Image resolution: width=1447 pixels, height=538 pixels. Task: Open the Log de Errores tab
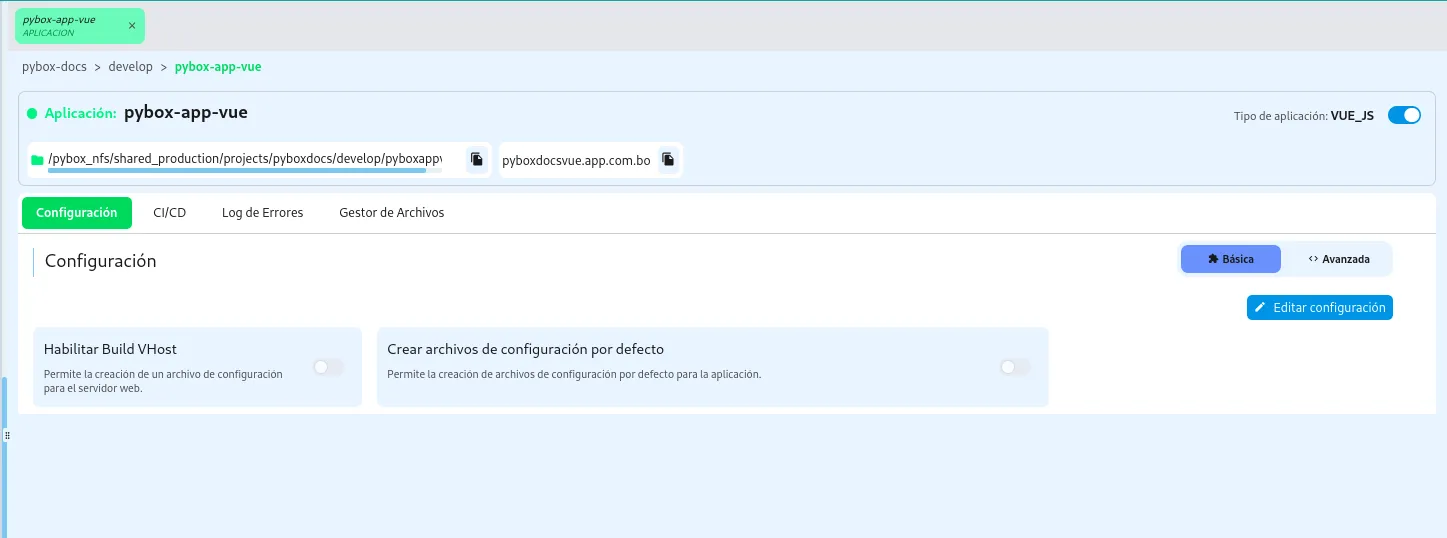tap(262, 213)
